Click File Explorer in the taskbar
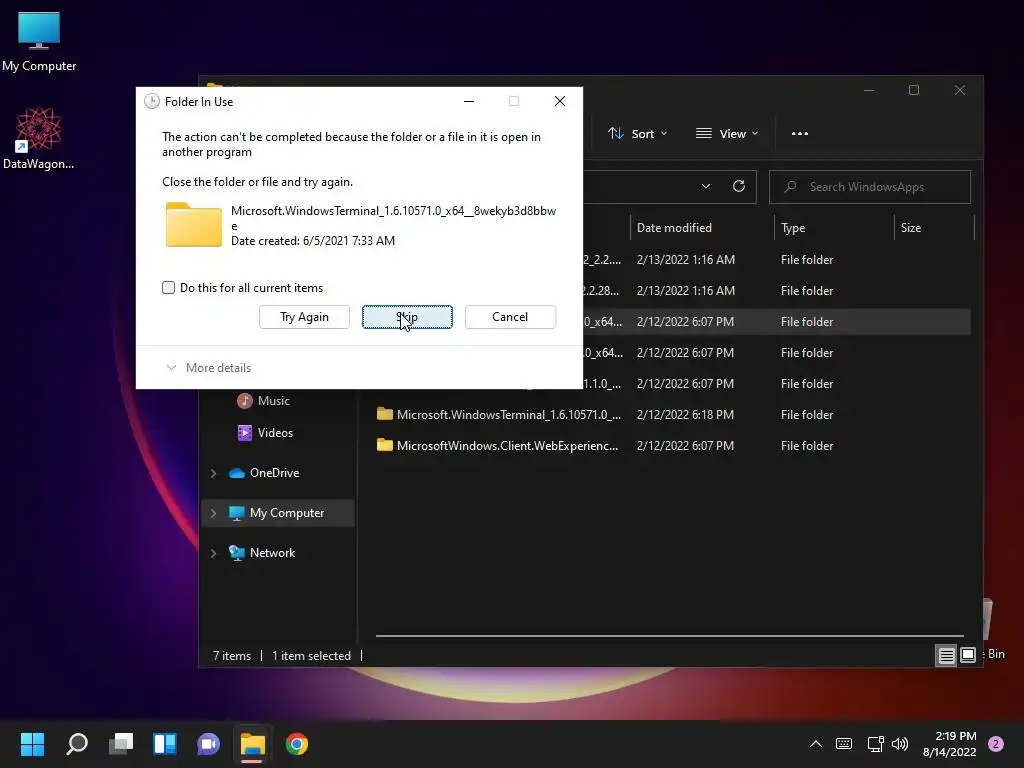Screen dimensions: 1024x768 tap(253, 744)
